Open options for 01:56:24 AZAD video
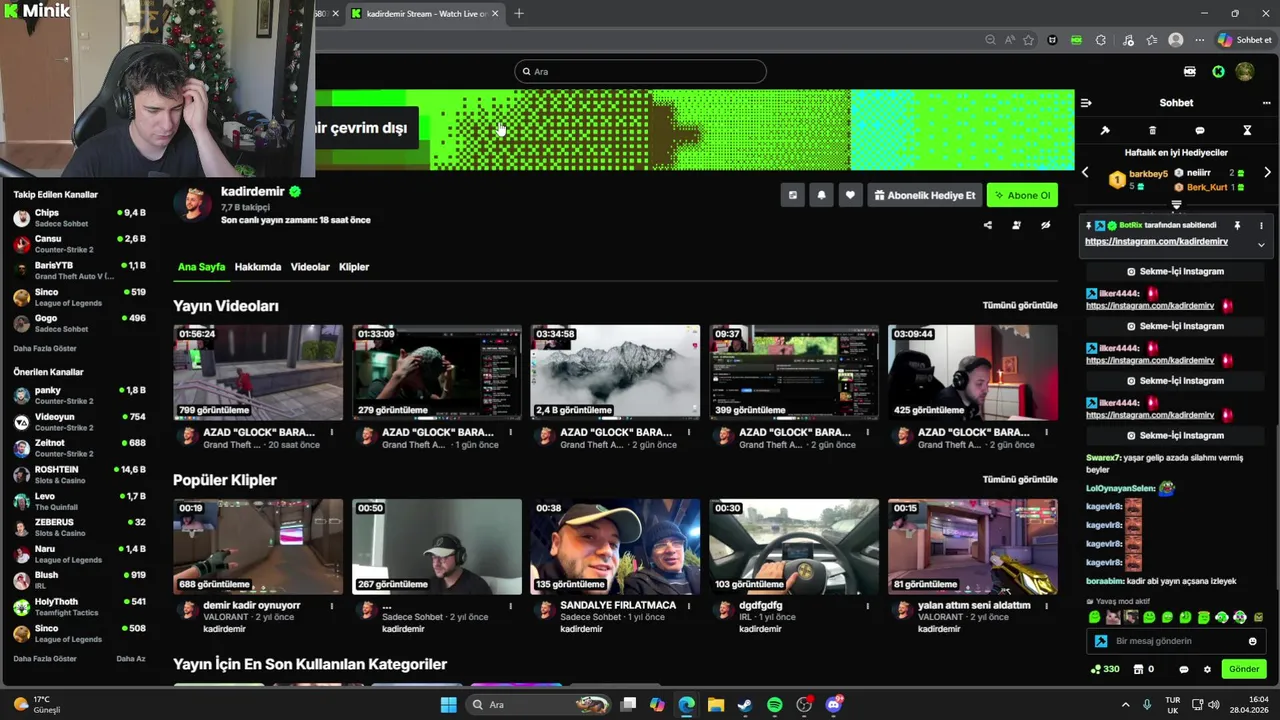1280x720 pixels. [332, 432]
